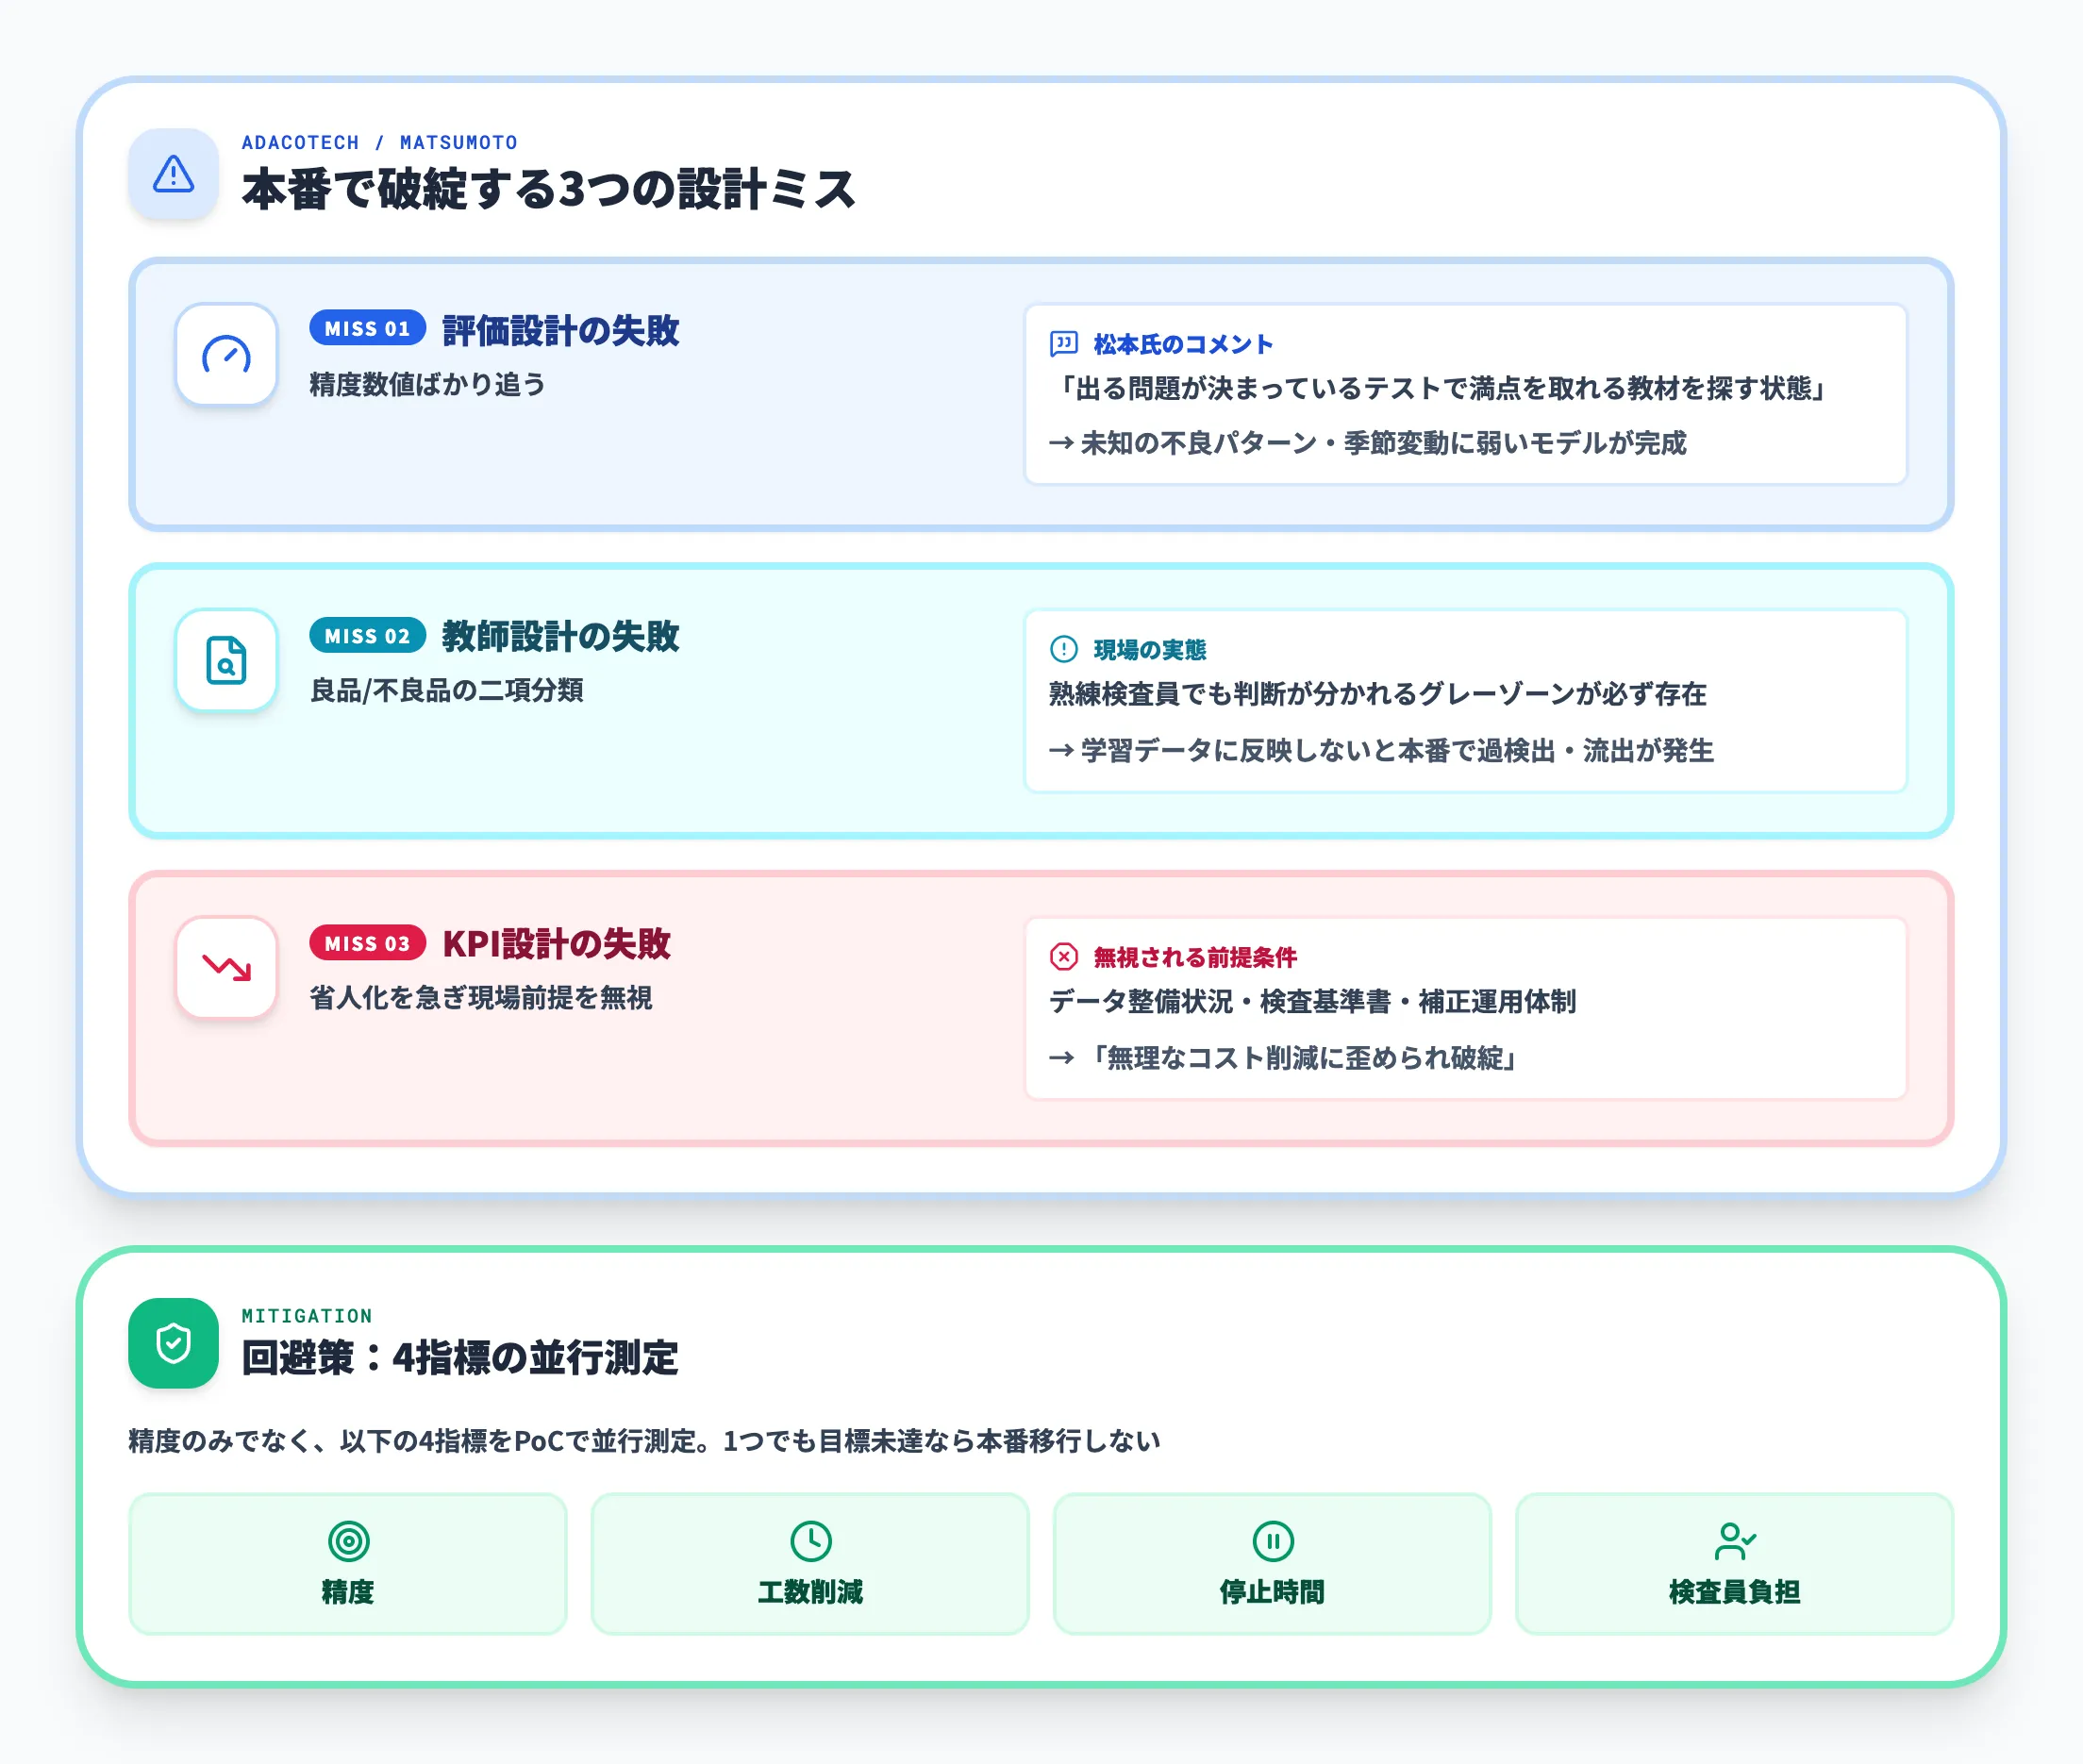Viewport: 2083px width, 1764px height.
Task: Click the quote 出る問題が決まっているテスト
Action: (x=1440, y=388)
